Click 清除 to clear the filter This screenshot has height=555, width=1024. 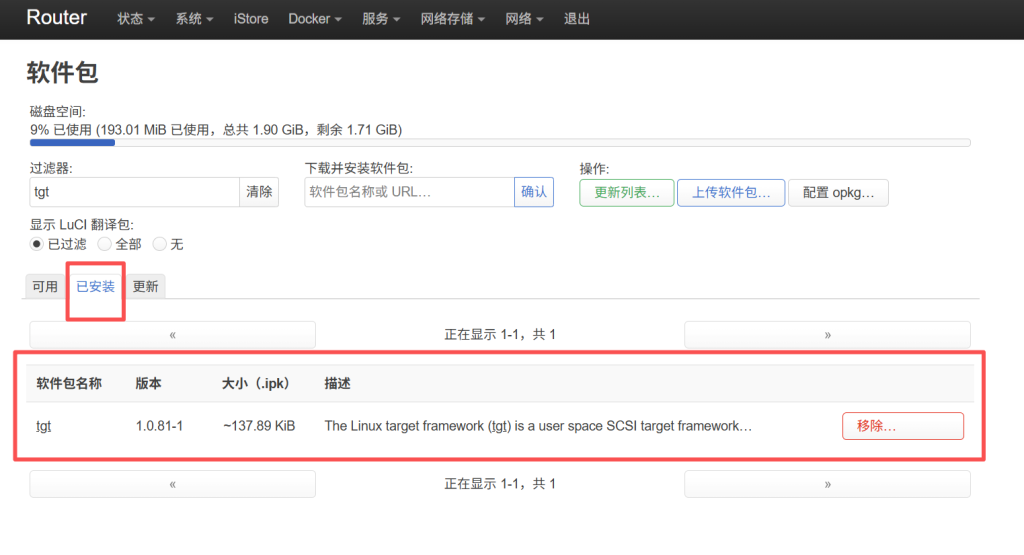coord(259,192)
